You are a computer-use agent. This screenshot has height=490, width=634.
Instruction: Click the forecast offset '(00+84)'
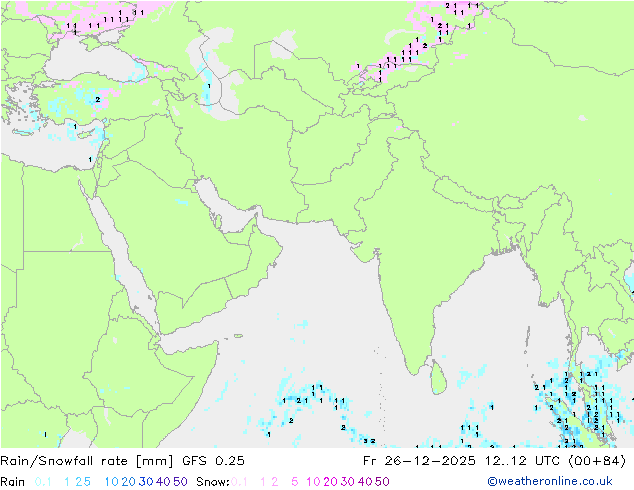tap(597, 461)
